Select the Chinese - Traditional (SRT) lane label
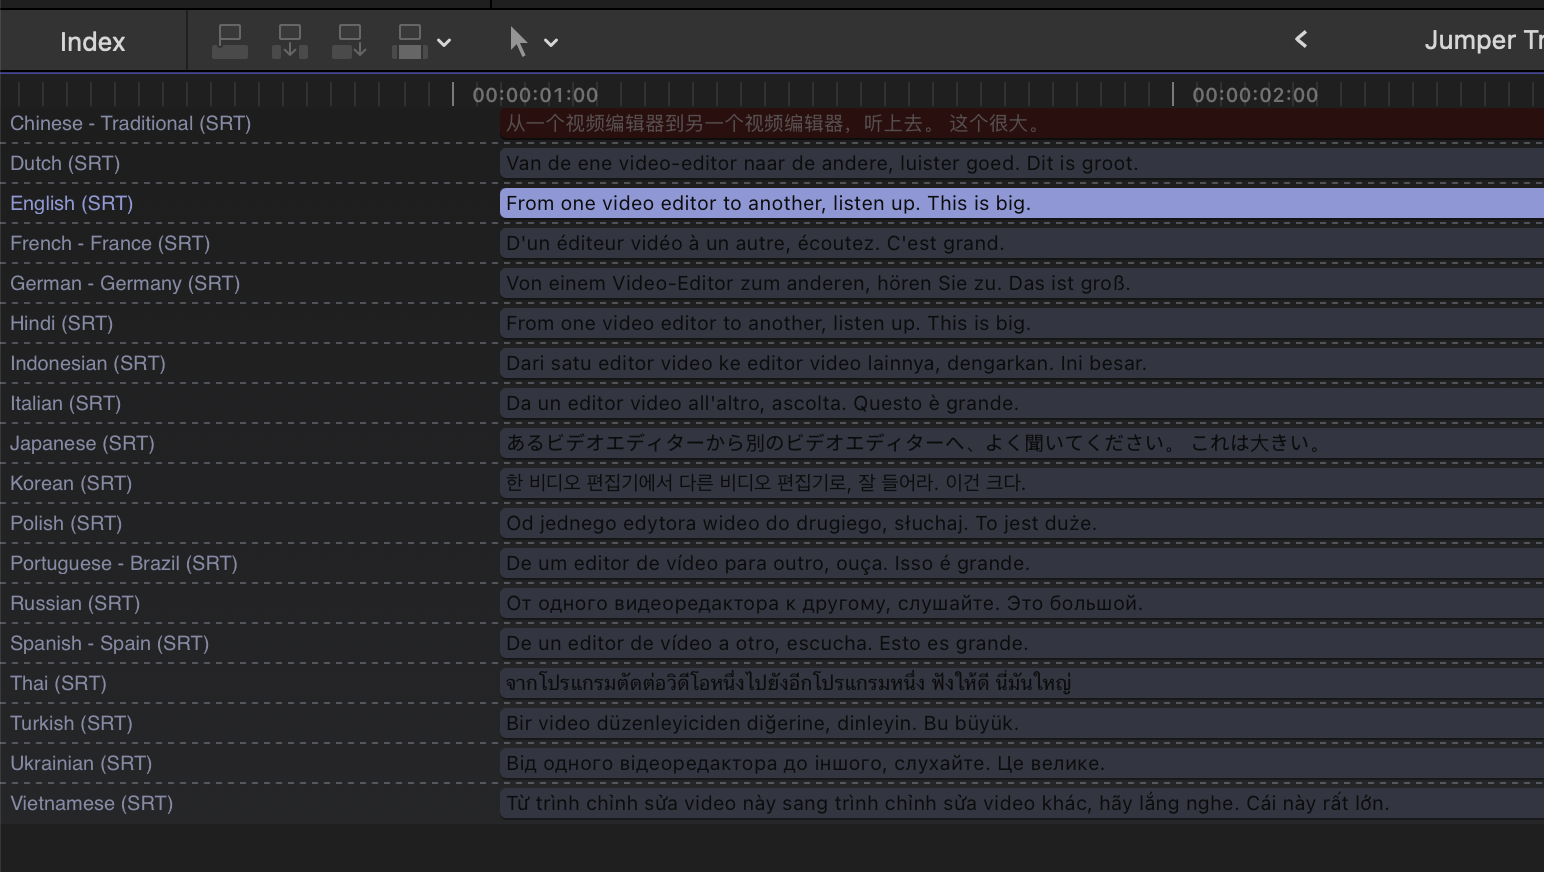The height and width of the screenshot is (872, 1544). pyautogui.click(x=130, y=123)
